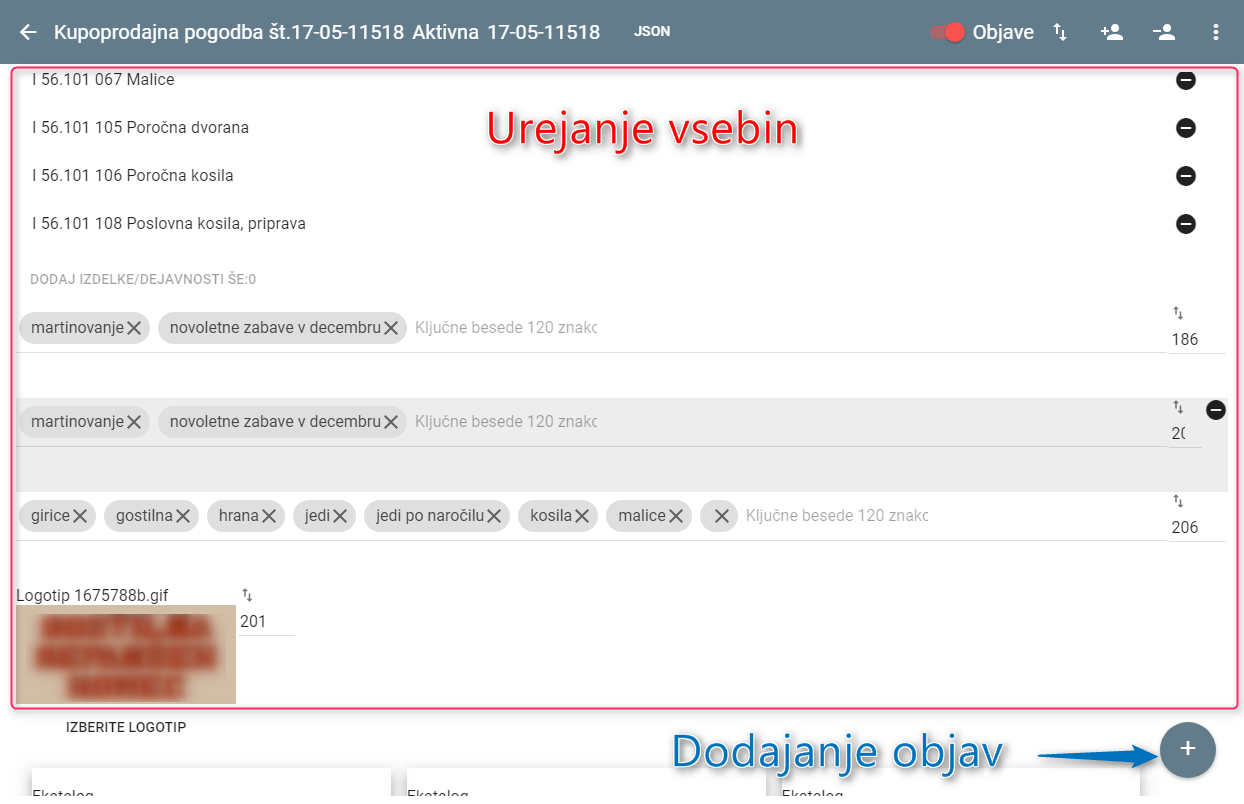Remove 'martinovanje' chip in first keyword row
This screenshot has height=804, width=1244.
coord(134,328)
